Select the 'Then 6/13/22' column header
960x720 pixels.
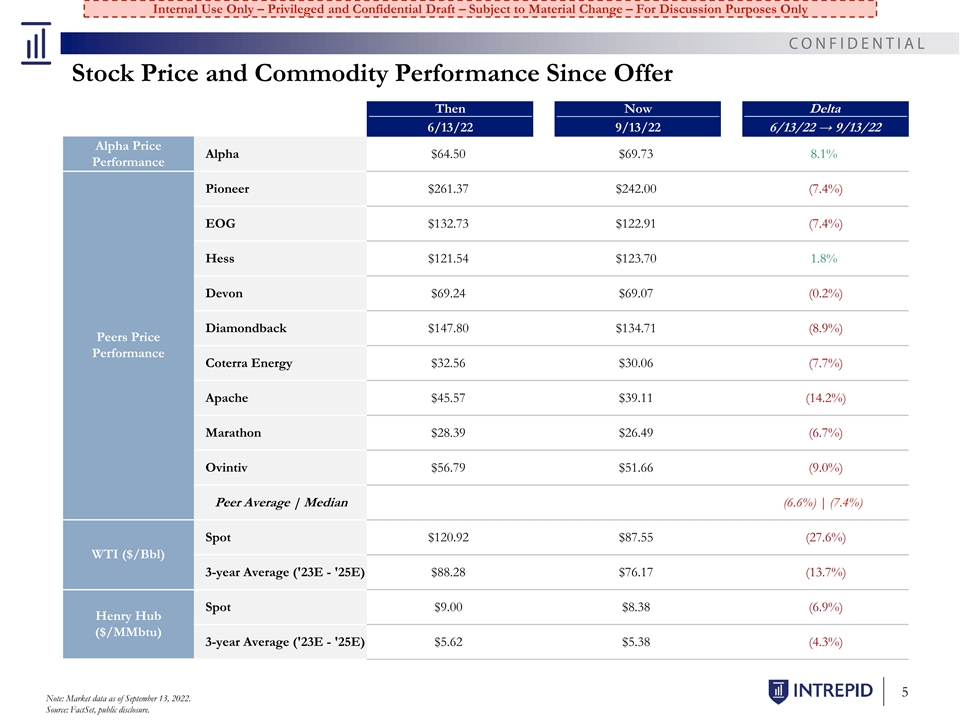449,118
